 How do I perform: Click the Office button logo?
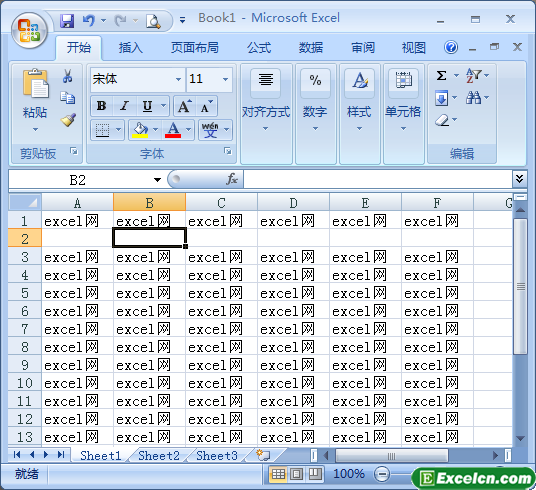[x=29, y=30]
